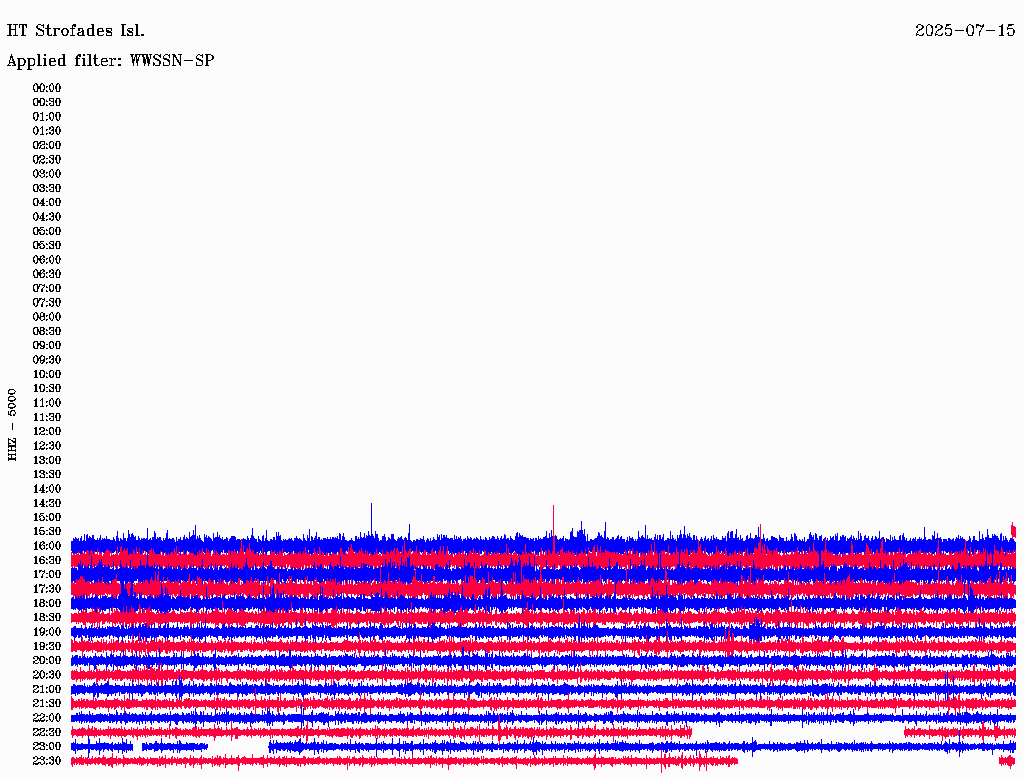Screen dimensions: 1024x780
Task: Click the 22:00 time label
Action: 47,718
